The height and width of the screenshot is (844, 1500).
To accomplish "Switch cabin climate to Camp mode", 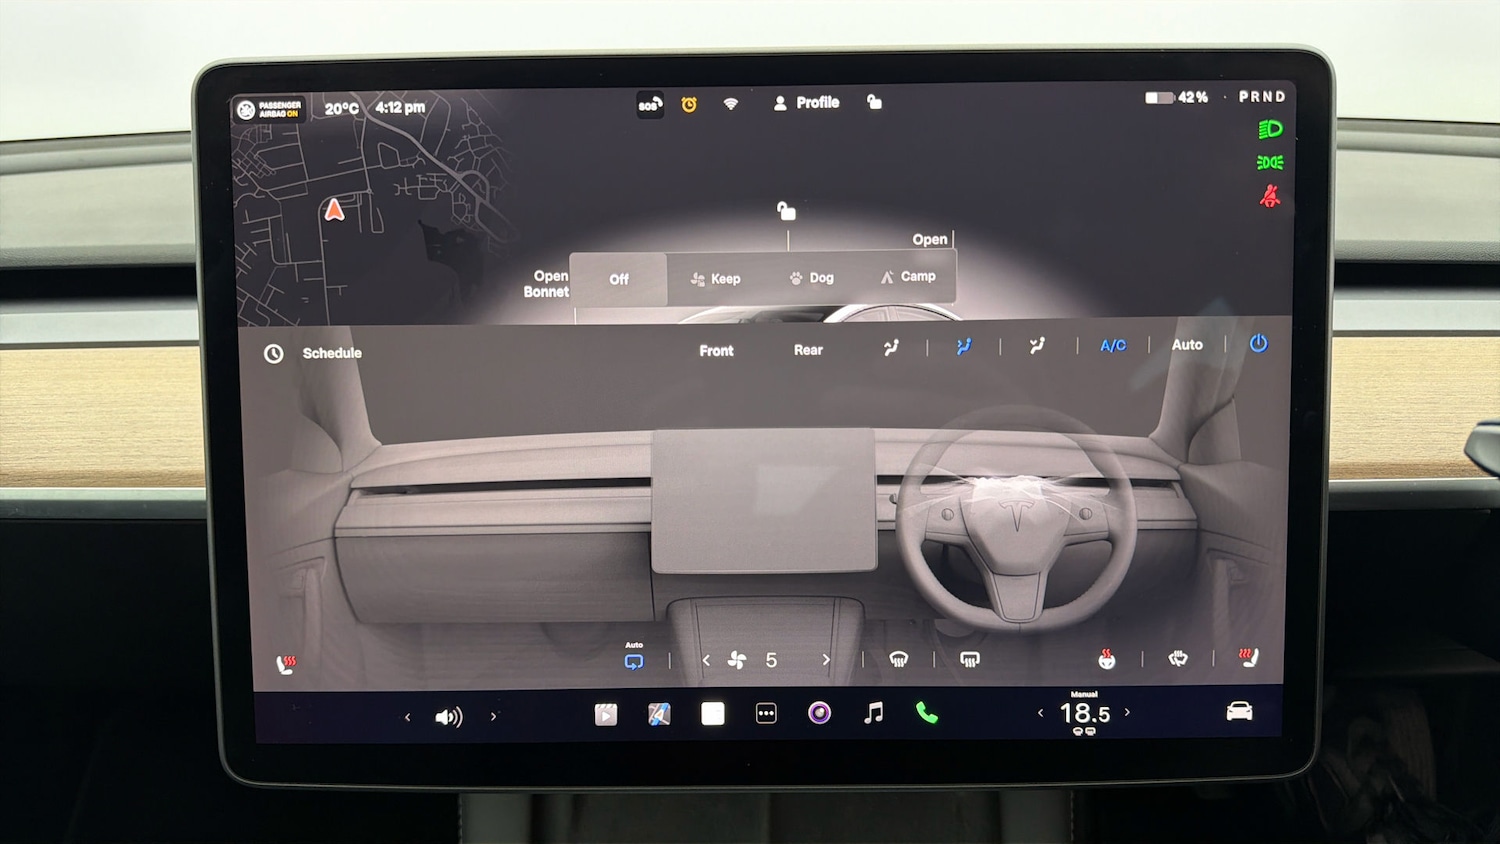I will [908, 276].
